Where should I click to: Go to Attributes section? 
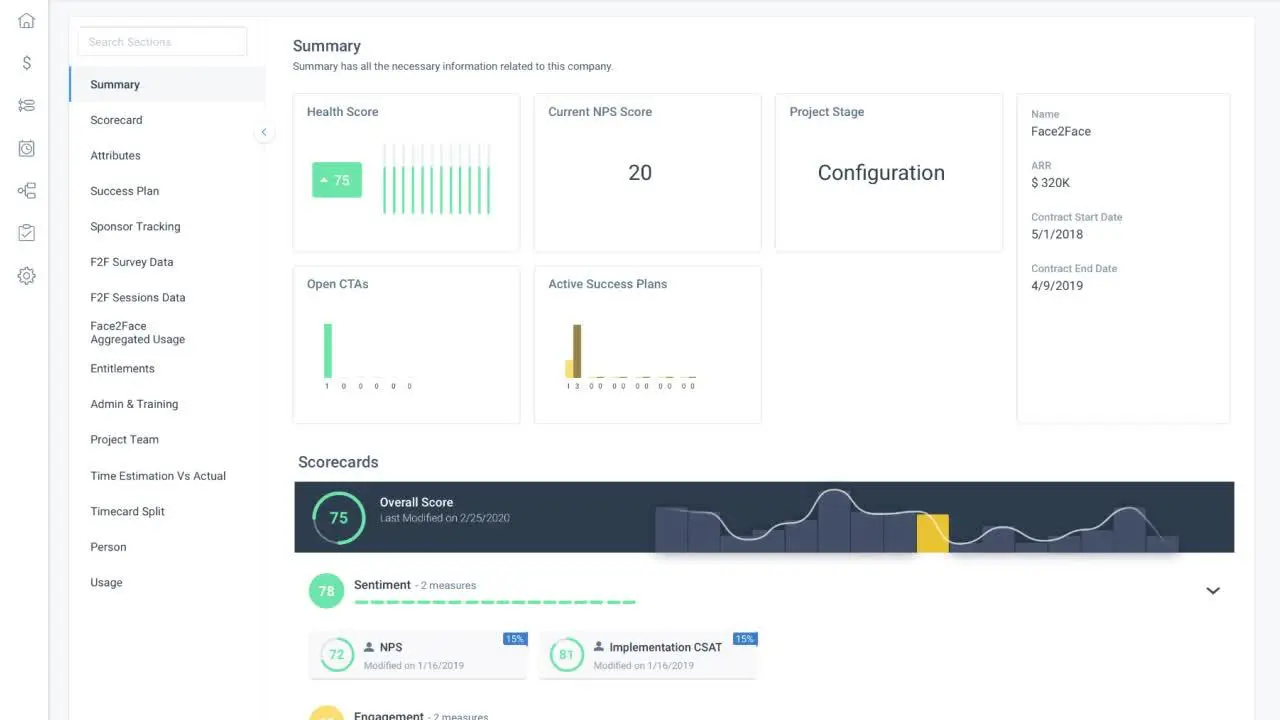pos(115,155)
